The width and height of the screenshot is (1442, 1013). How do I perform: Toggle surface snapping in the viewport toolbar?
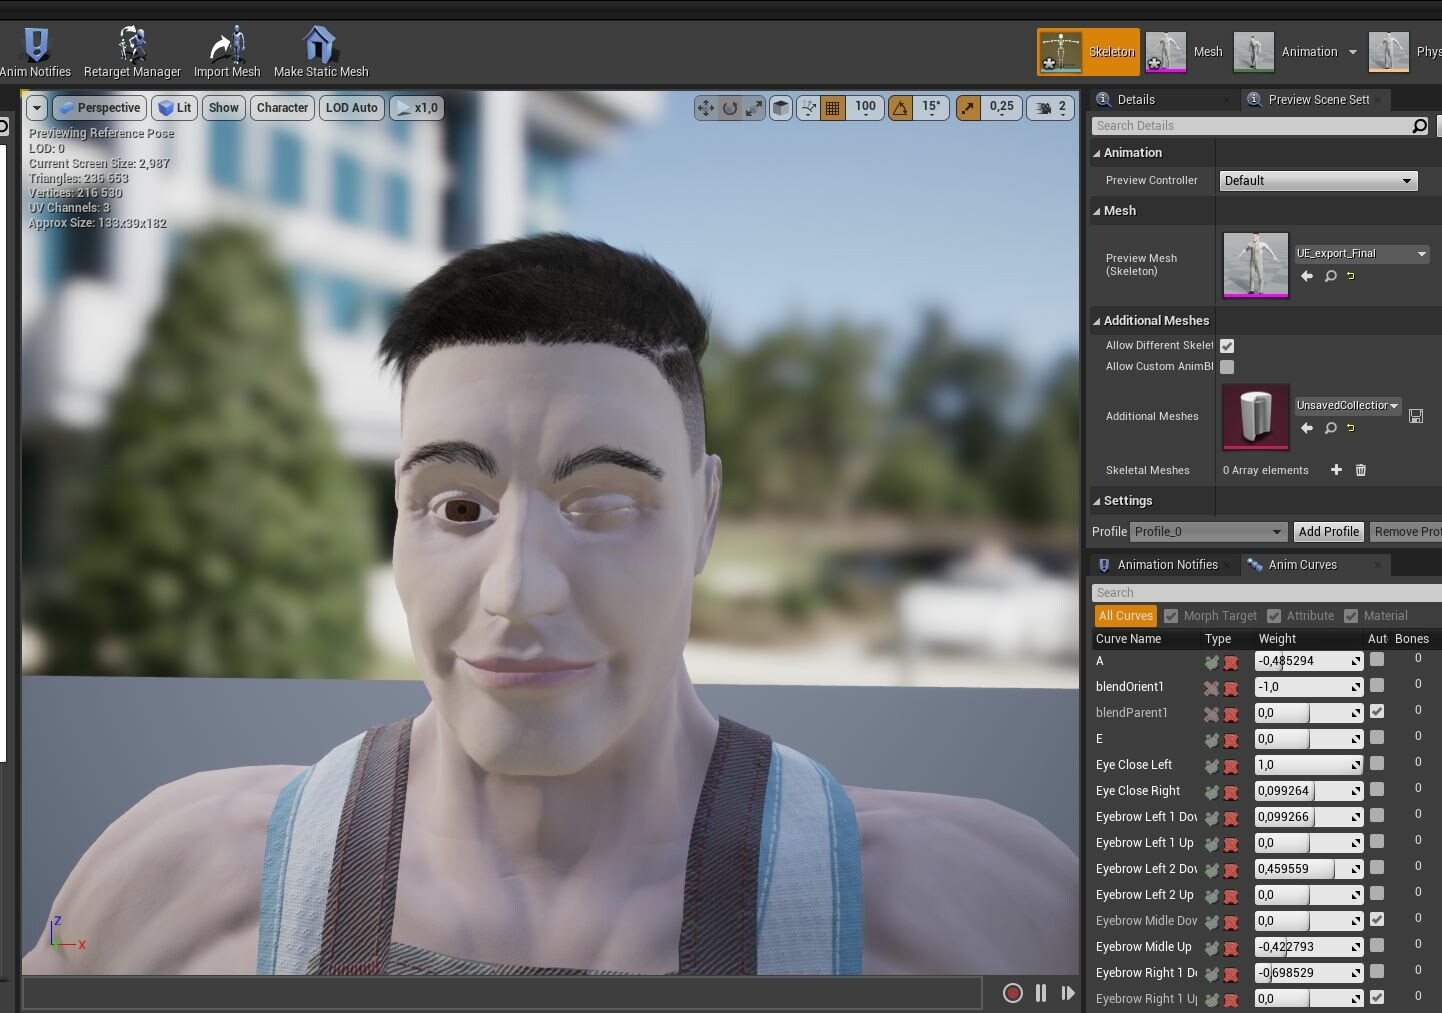[807, 107]
